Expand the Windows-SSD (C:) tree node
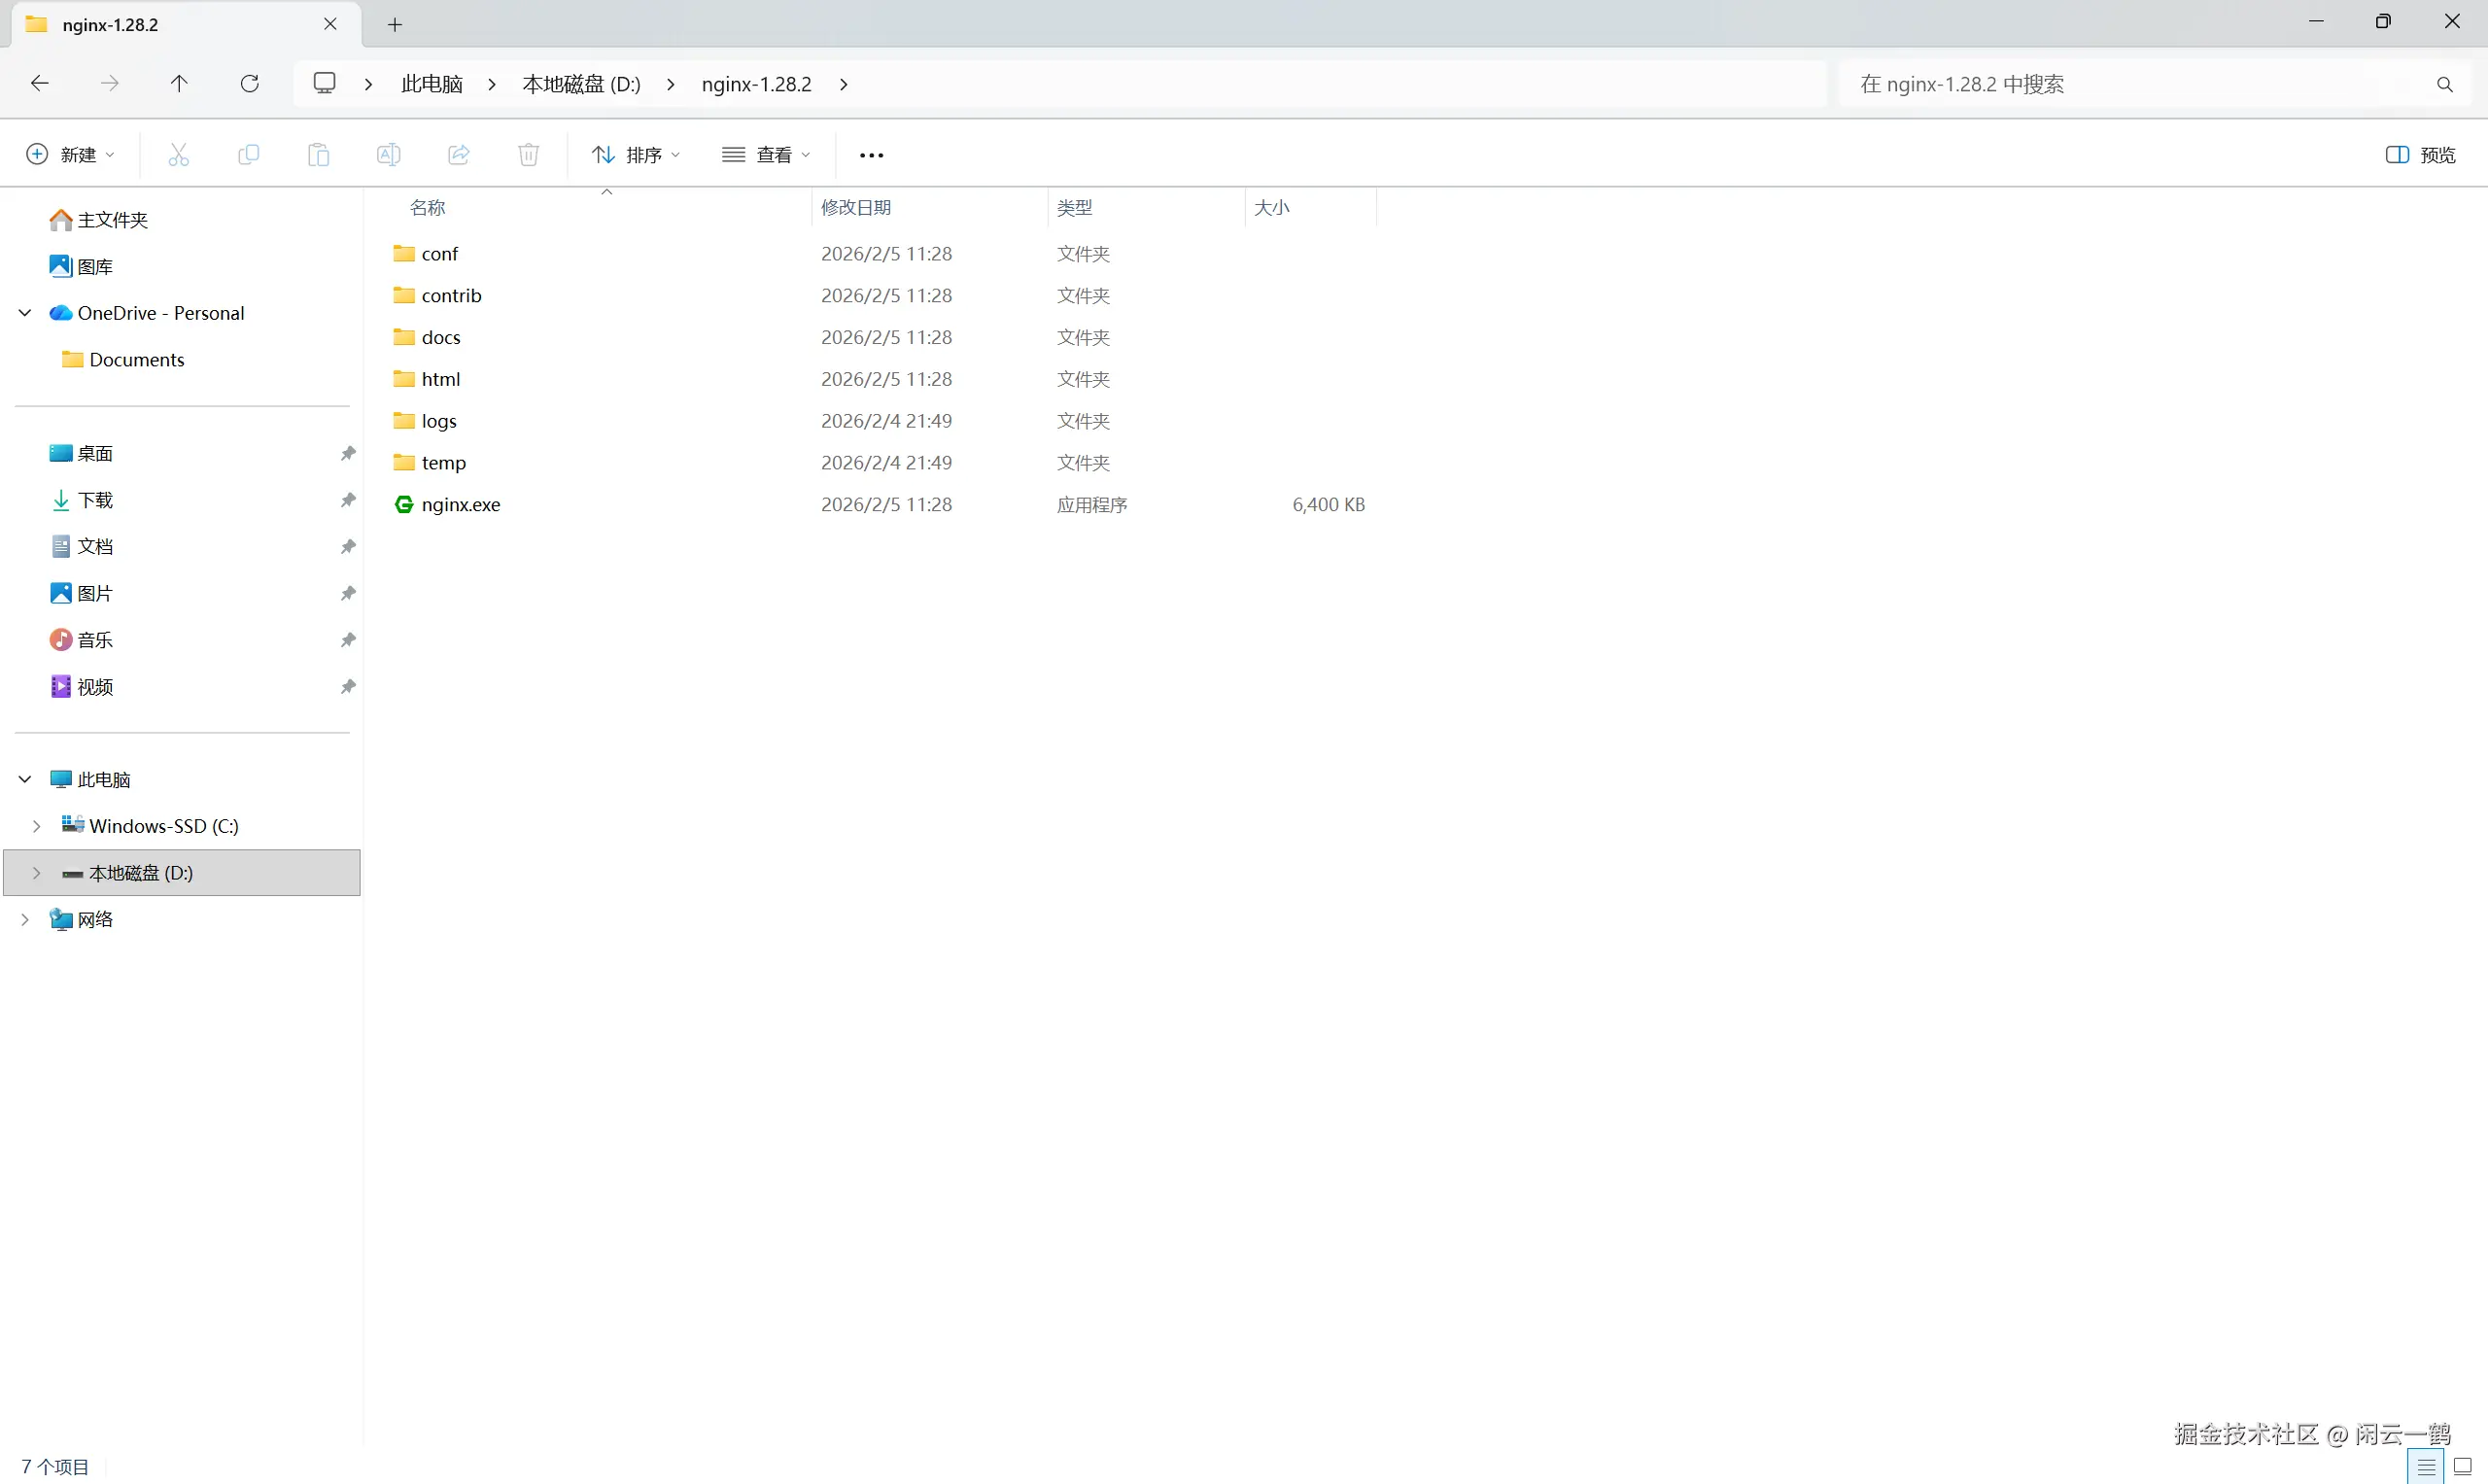The width and height of the screenshot is (2488, 1484). pos(37,826)
